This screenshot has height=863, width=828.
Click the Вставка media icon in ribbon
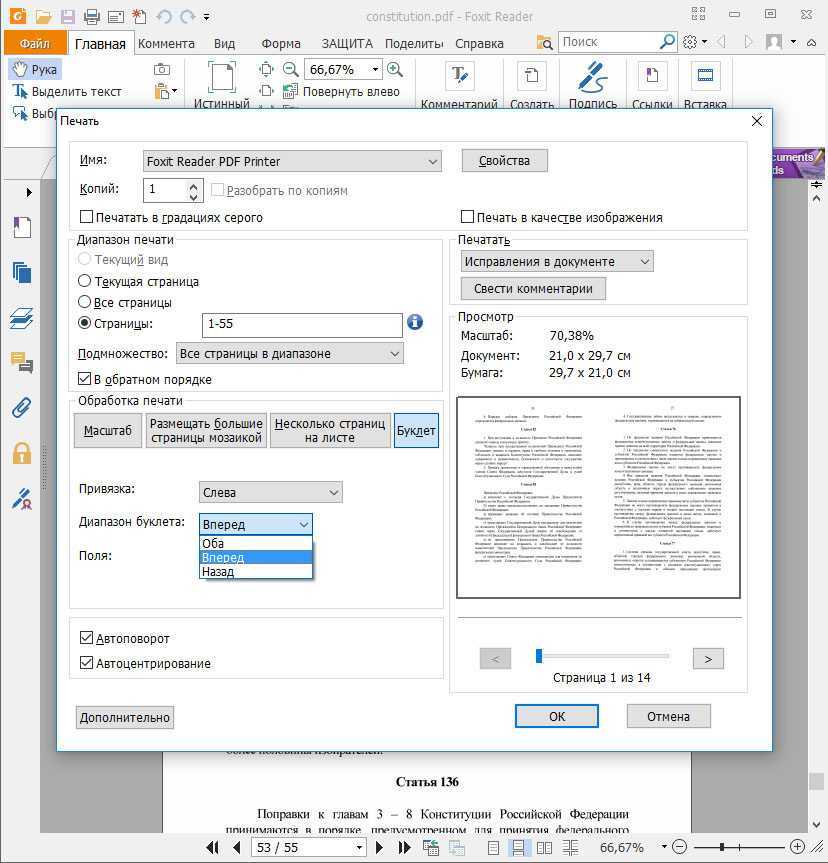[705, 76]
